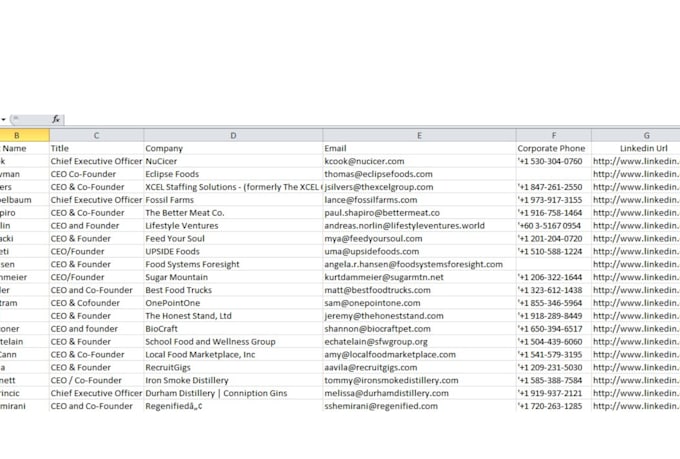Viewport: 680px width, 459px height.
Task: Click email uma@upsidefoods.com
Action: tap(372, 252)
